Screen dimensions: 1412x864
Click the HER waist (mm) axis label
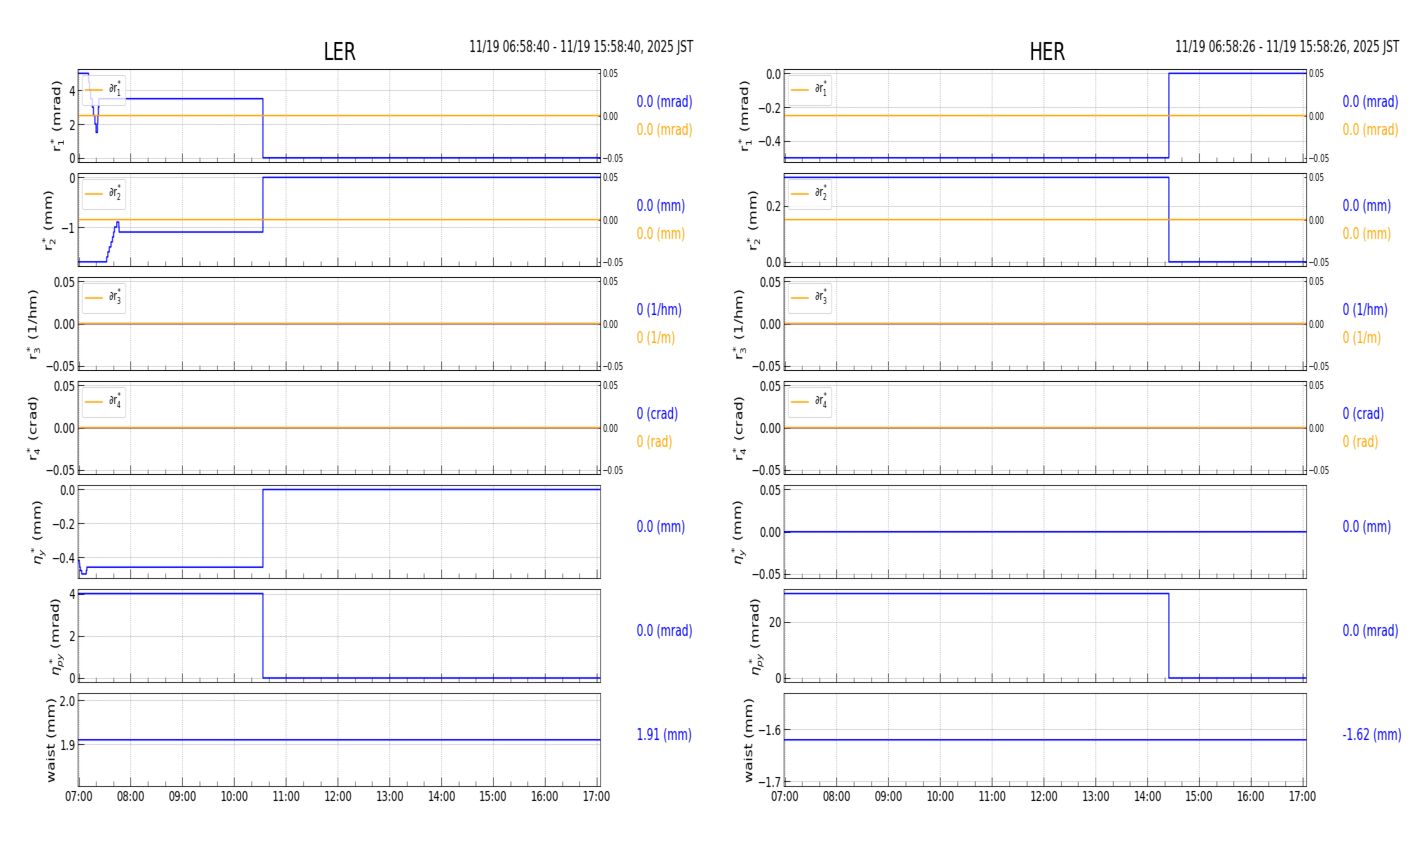750,740
